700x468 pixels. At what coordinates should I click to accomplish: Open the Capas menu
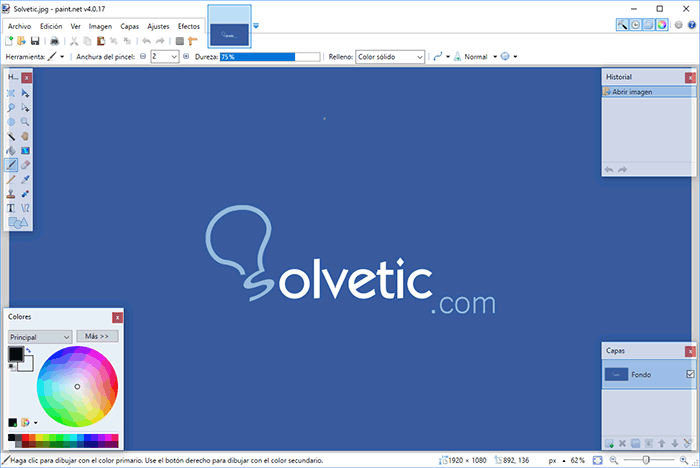[129, 26]
